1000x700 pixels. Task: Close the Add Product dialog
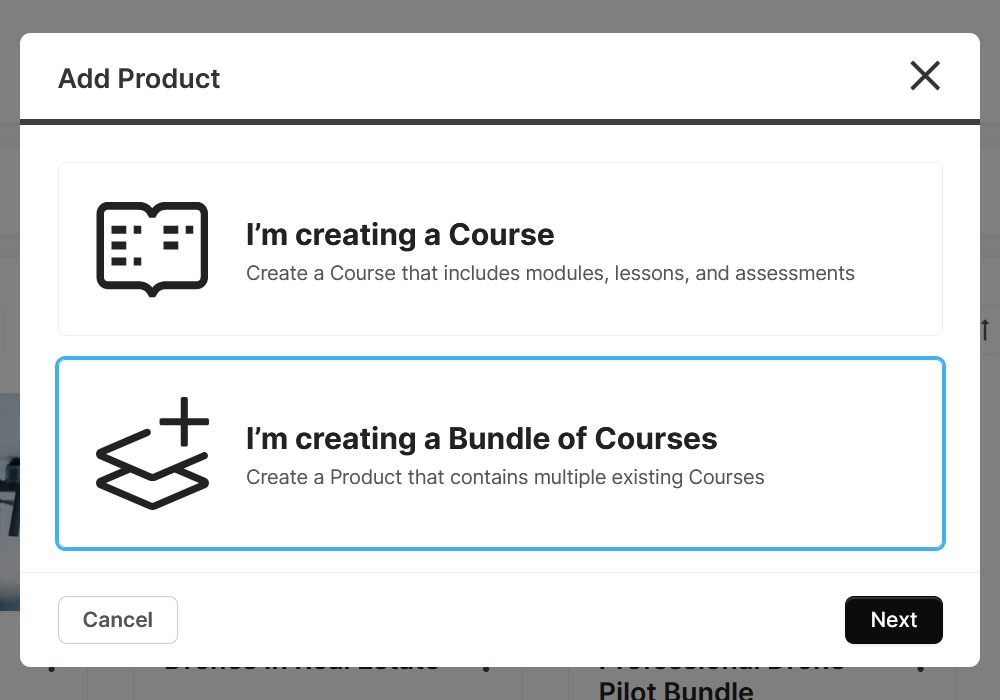tap(925, 76)
